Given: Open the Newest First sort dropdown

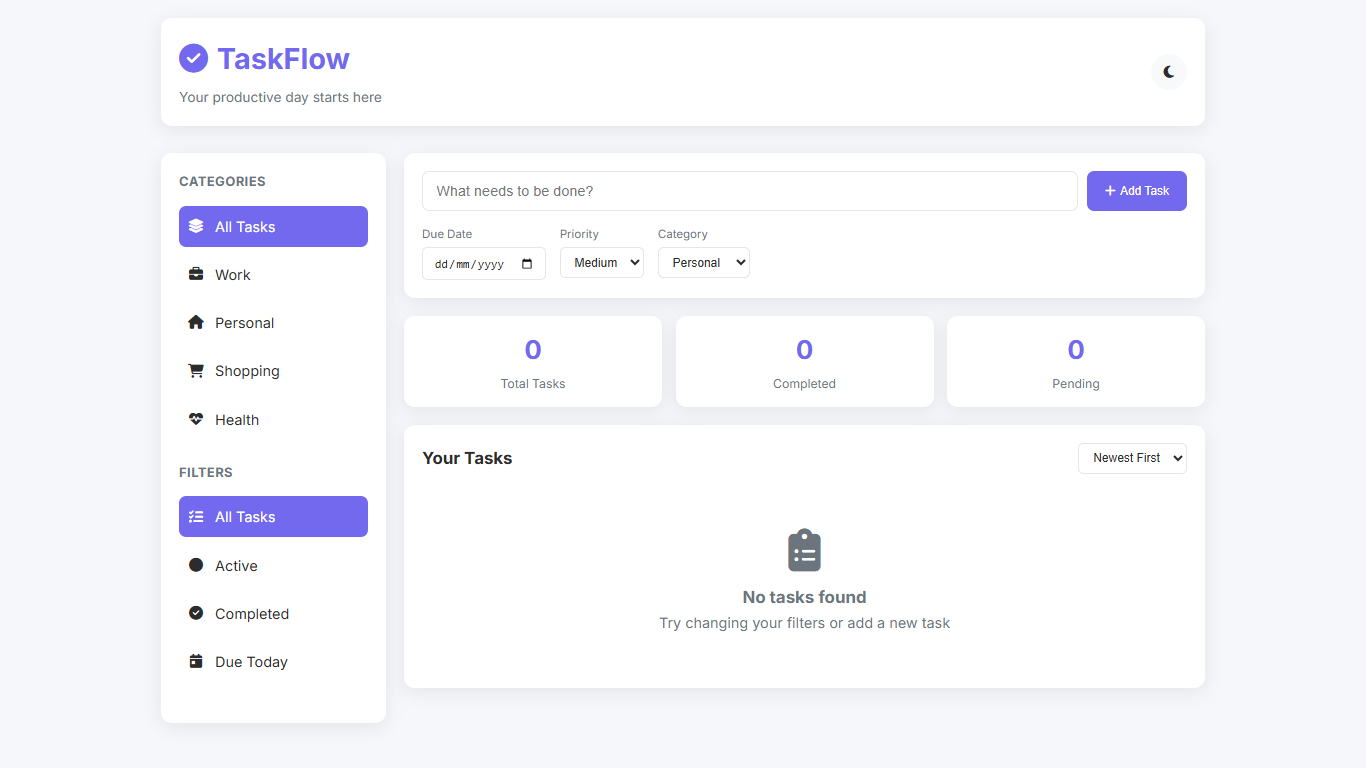Looking at the screenshot, I should 1132,458.
